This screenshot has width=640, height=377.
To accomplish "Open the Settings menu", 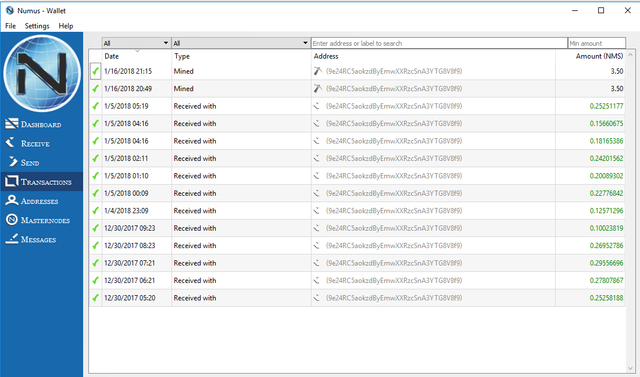I will tap(37, 26).
